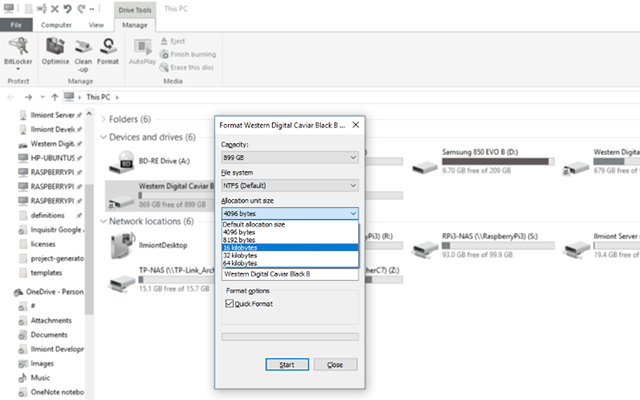Choose Default allocation size option

[290, 224]
